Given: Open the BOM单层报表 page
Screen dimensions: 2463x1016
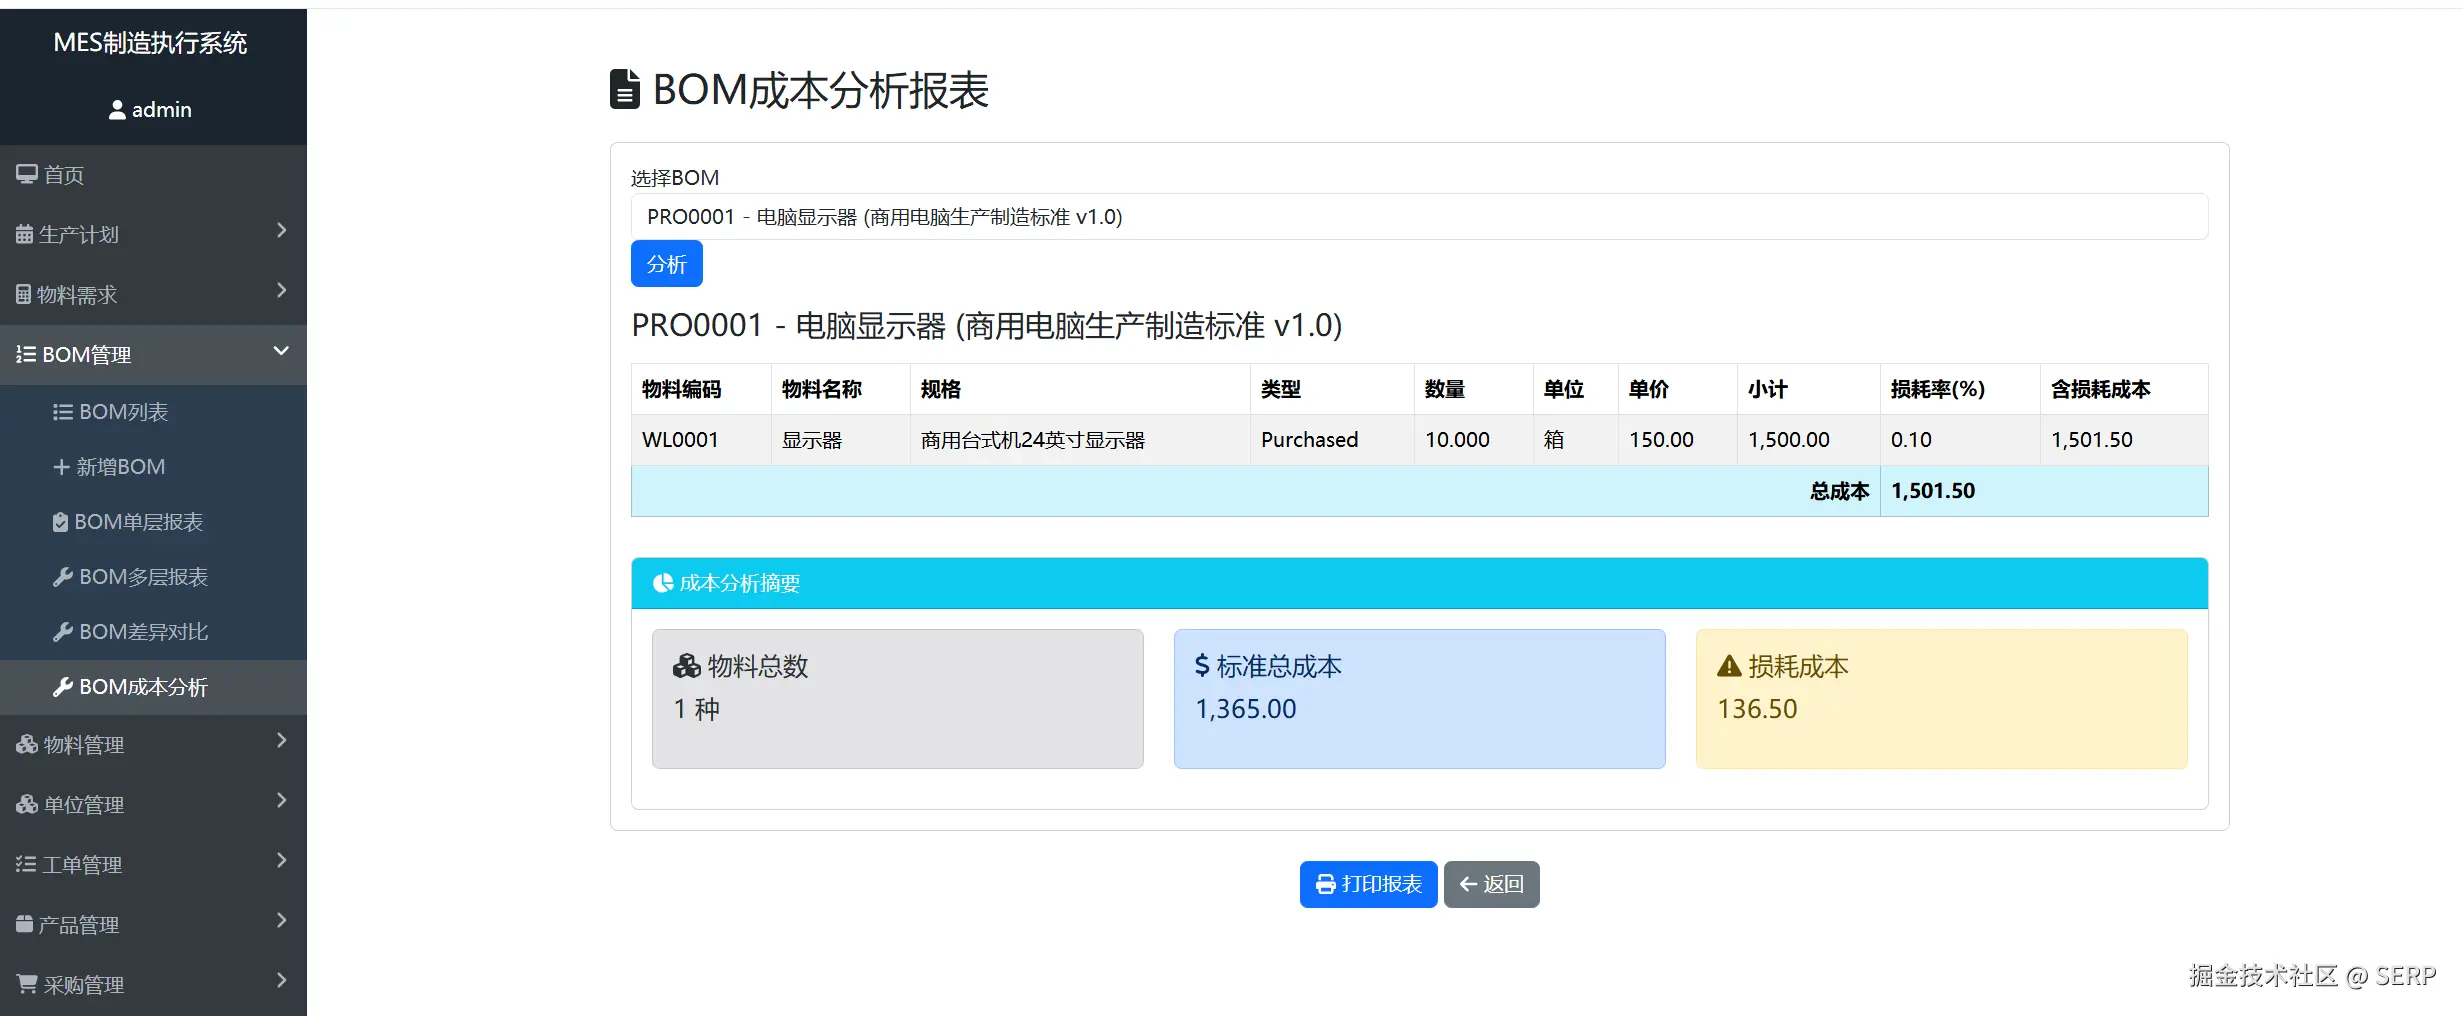Looking at the screenshot, I should point(153,522).
